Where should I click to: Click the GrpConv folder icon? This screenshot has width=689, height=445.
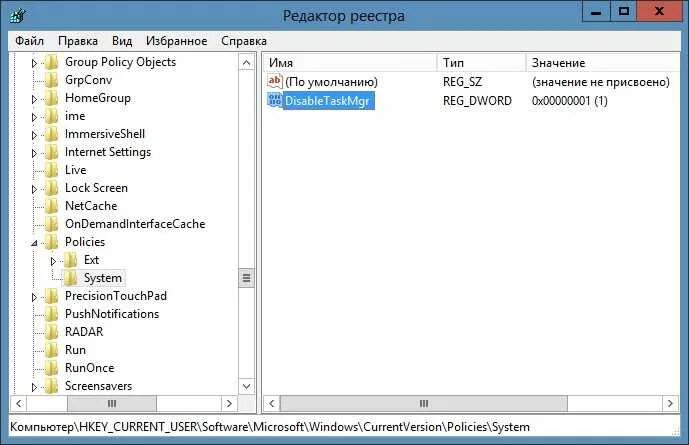tap(52, 80)
